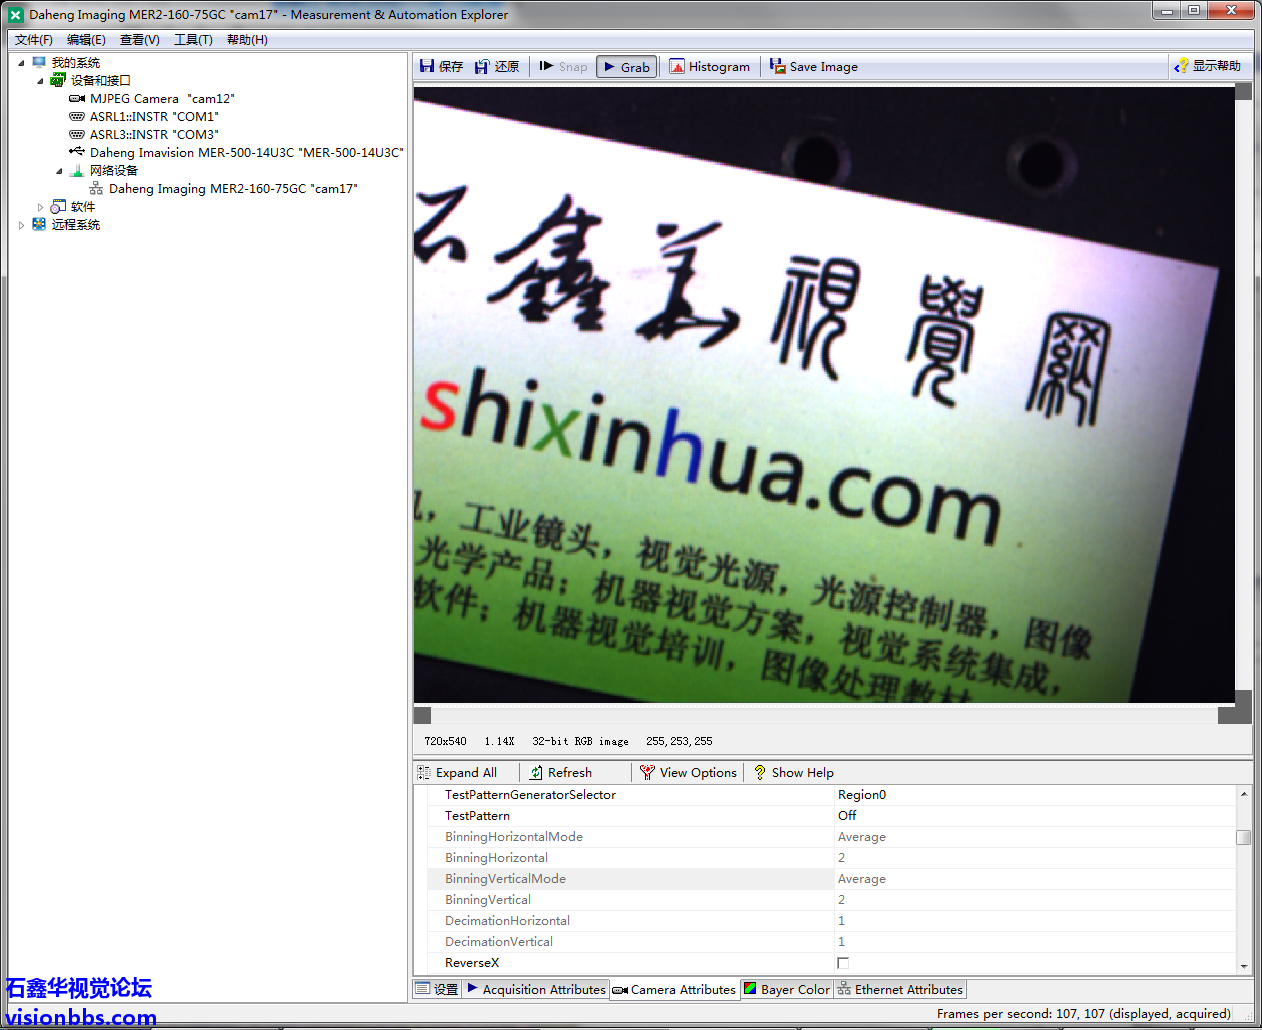Viewport: 1262px width, 1030px height.
Task: Click Show Help in the attributes toolbar
Action: coord(793,773)
